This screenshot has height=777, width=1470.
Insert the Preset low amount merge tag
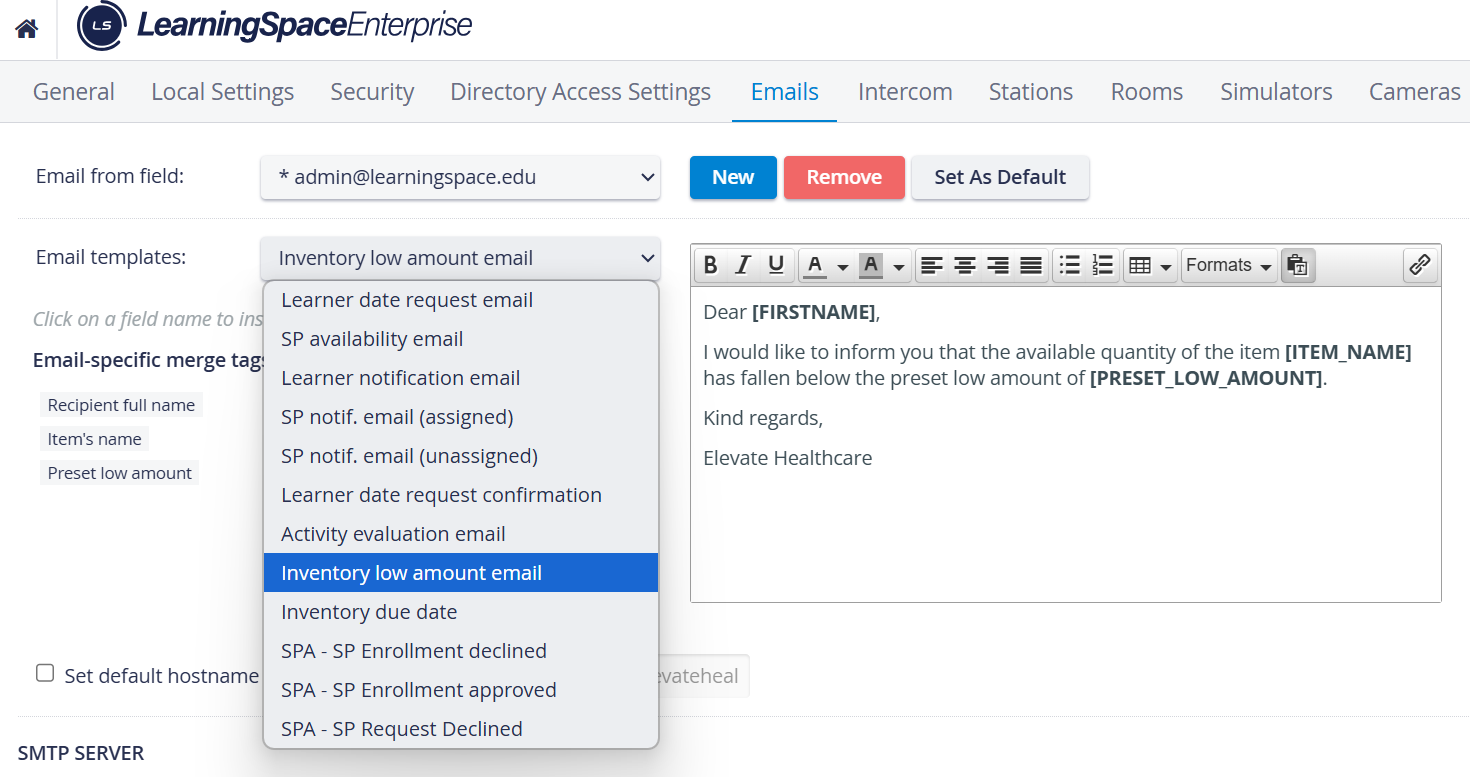(x=120, y=473)
